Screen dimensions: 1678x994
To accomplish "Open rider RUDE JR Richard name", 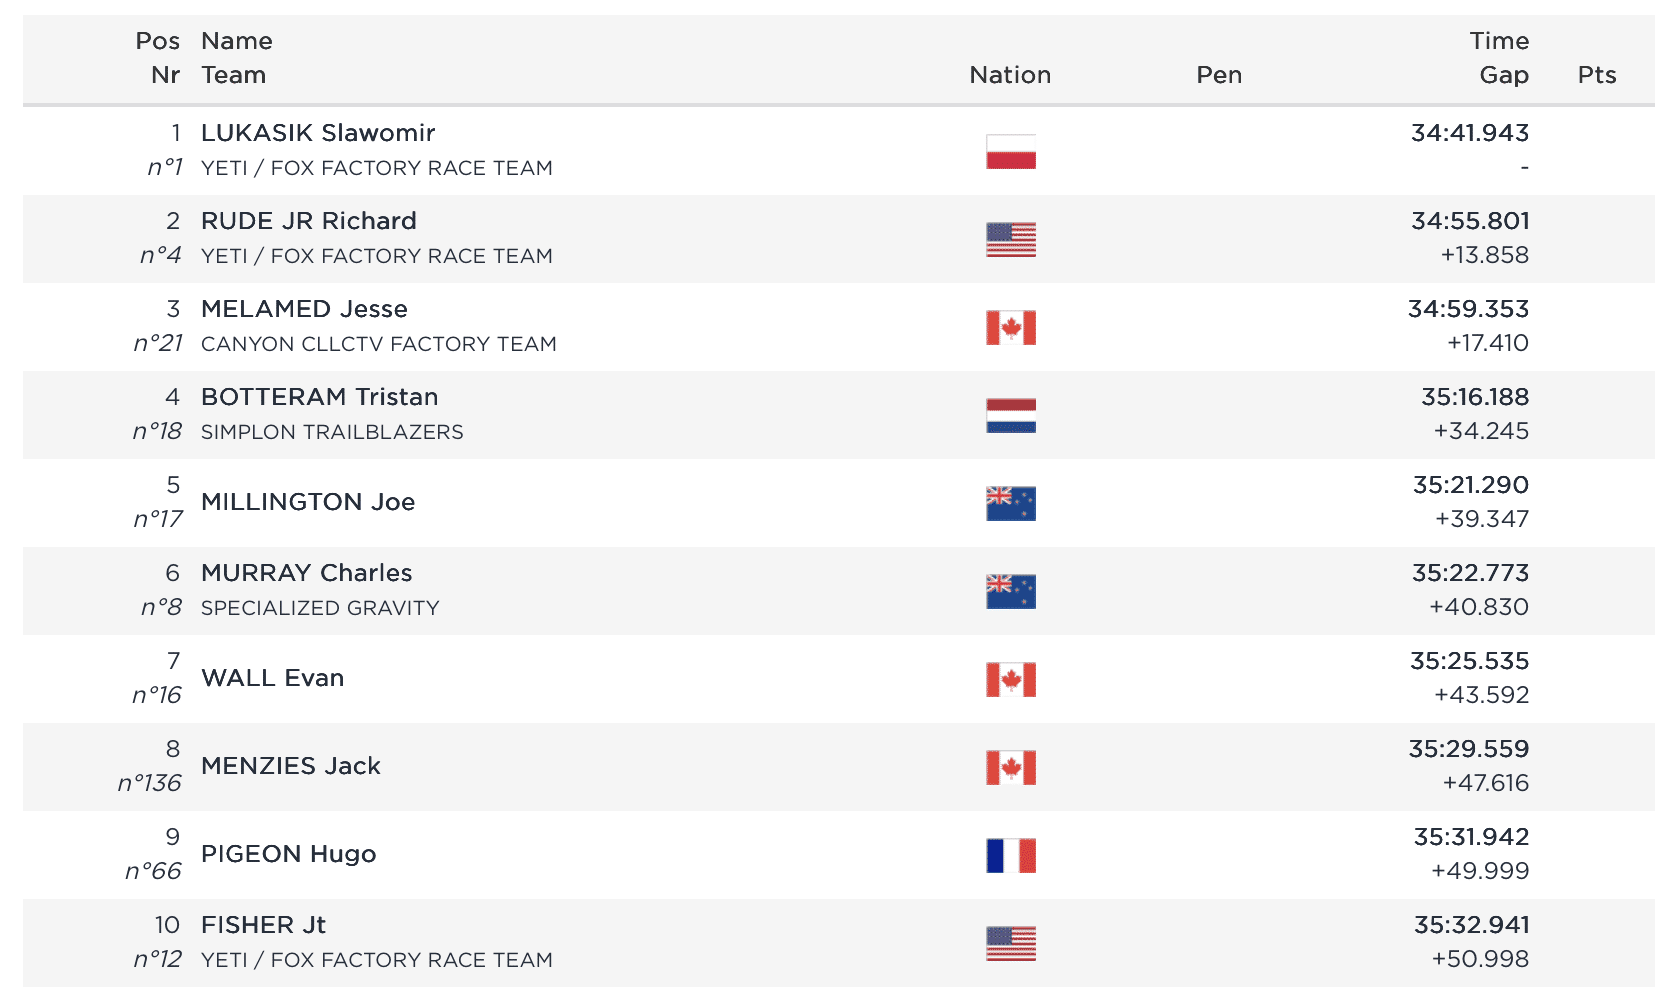I will (308, 221).
